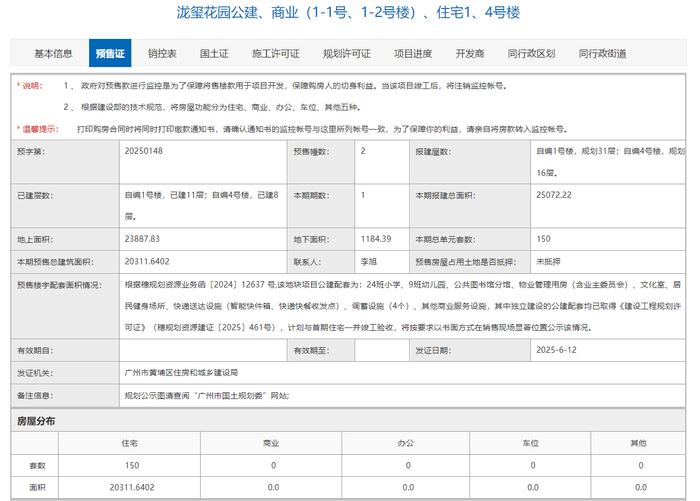
Task: Click the 联系人 name 李旭
Action: pyautogui.click(x=369, y=261)
